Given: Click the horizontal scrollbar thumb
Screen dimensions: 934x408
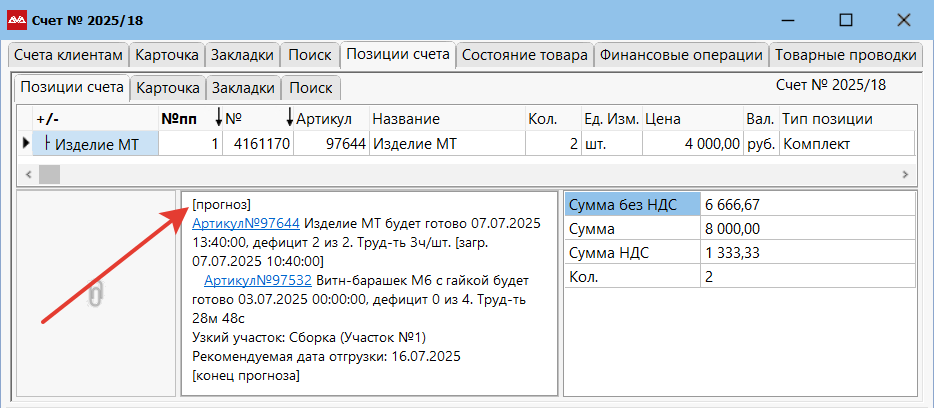Looking at the screenshot, I should click(49, 175).
